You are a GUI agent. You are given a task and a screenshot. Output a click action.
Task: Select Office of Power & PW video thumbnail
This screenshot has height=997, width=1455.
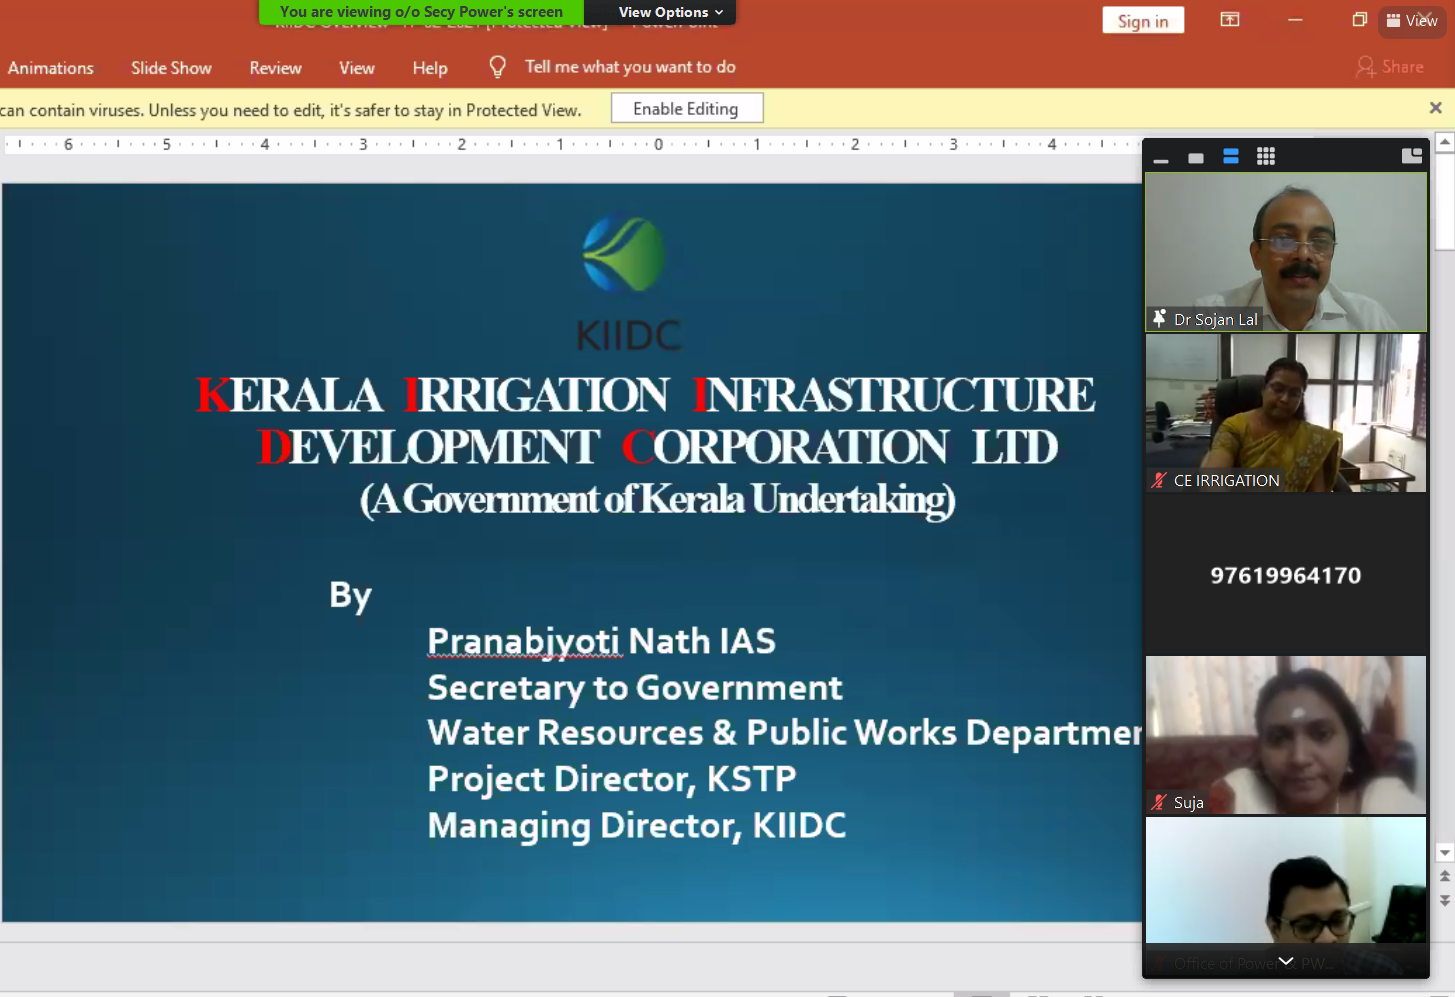tap(1286, 896)
